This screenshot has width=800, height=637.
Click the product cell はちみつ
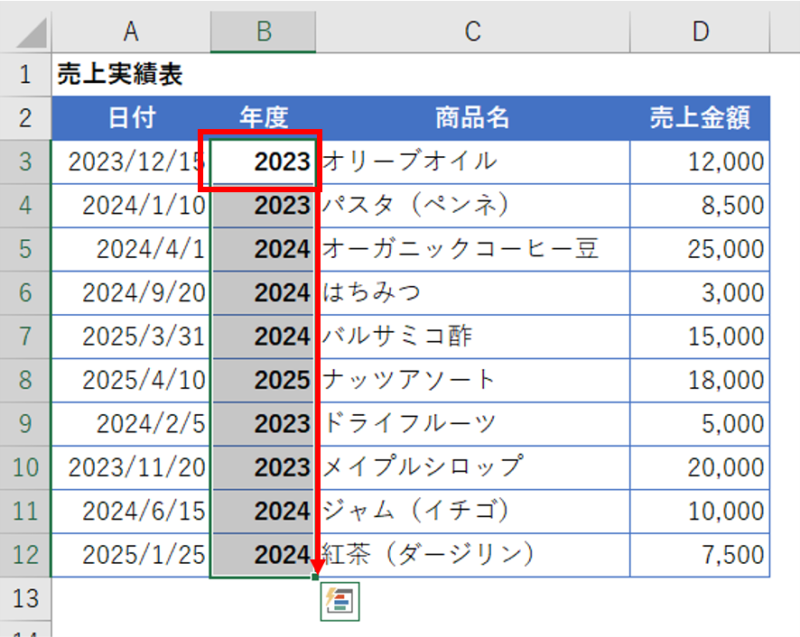pos(473,293)
